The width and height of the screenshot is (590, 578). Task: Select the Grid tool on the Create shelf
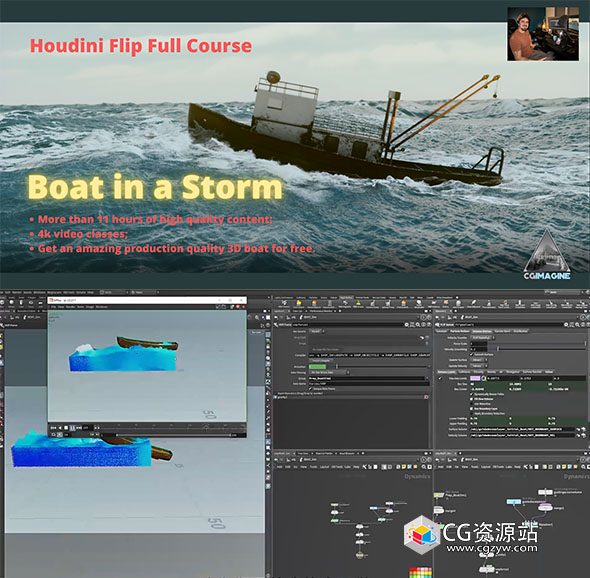pyautogui.click(x=40, y=303)
